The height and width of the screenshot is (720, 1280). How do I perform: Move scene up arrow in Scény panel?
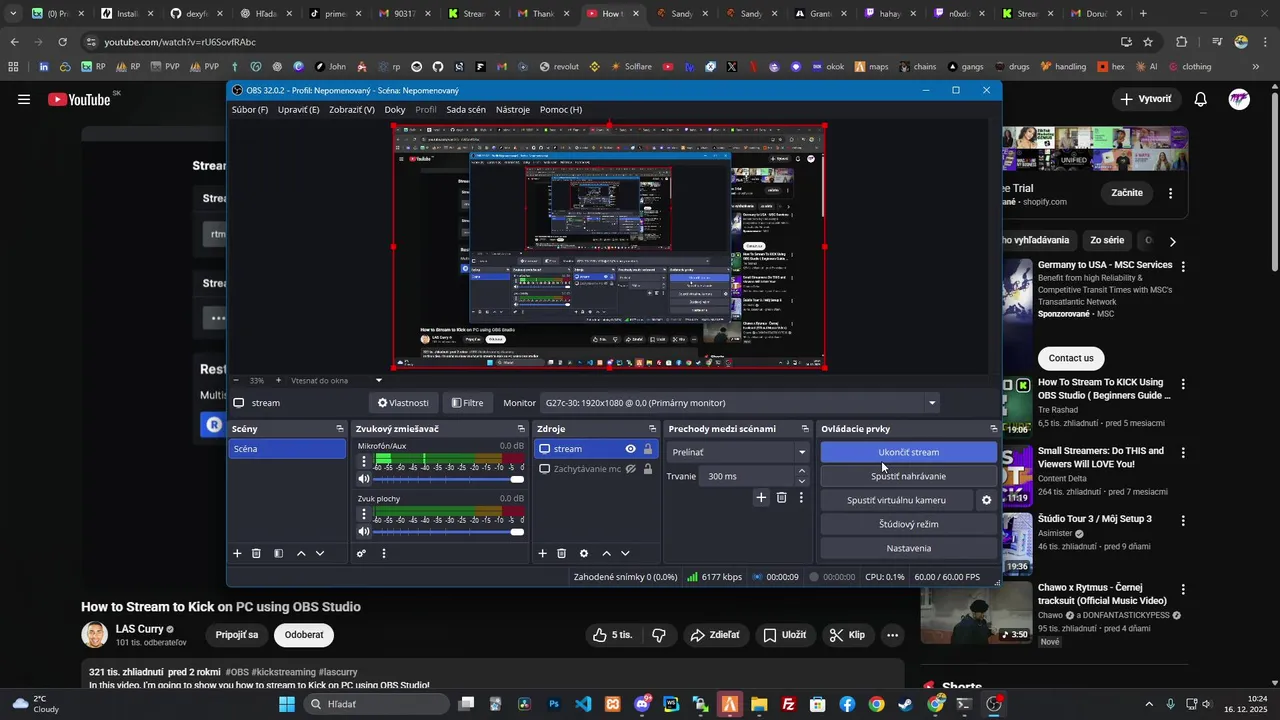[301, 553]
